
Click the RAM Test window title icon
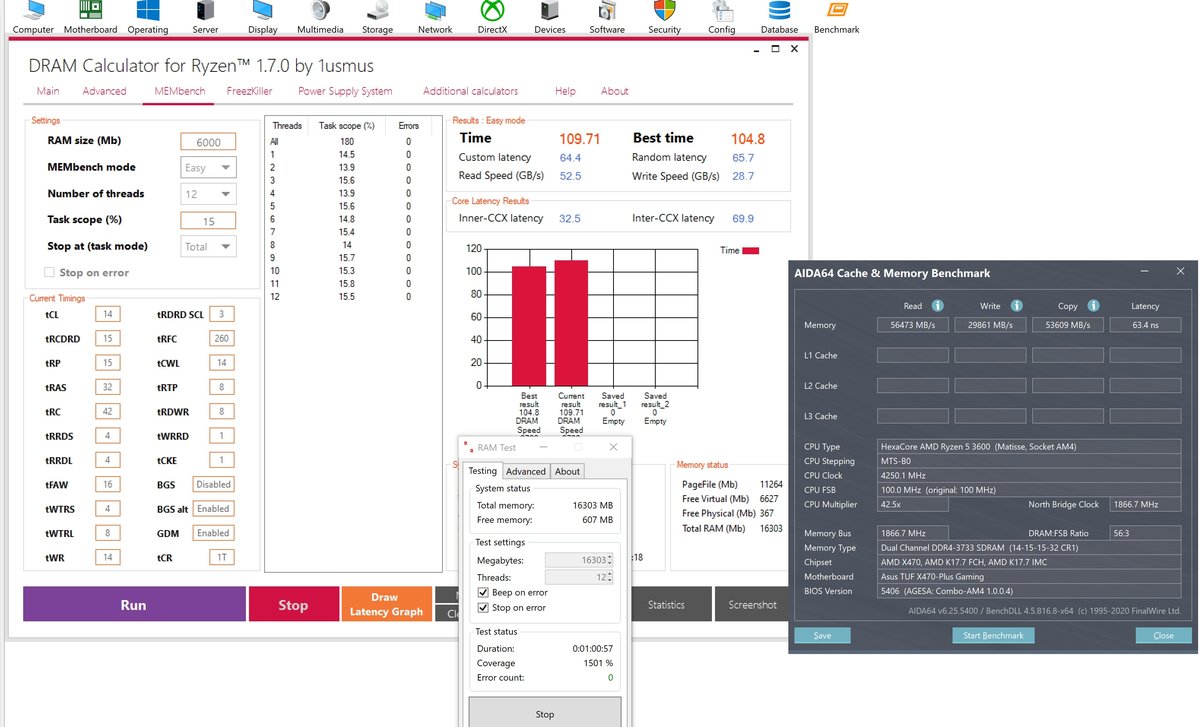(468, 447)
